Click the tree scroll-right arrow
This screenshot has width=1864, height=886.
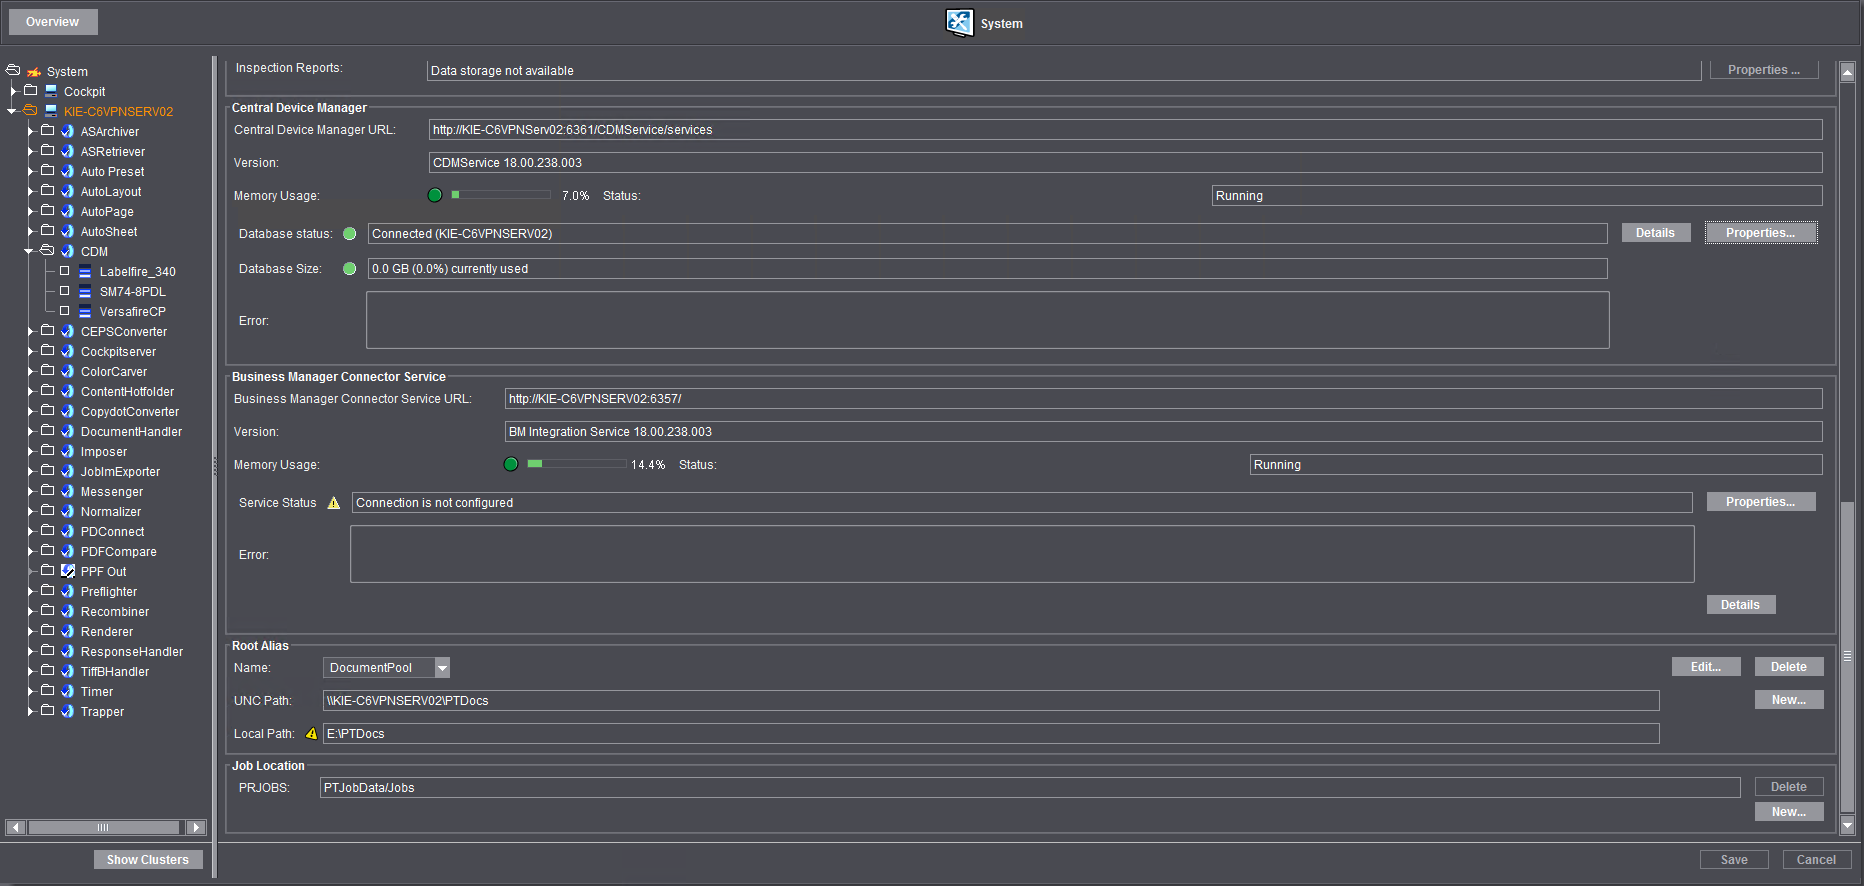pos(197,827)
